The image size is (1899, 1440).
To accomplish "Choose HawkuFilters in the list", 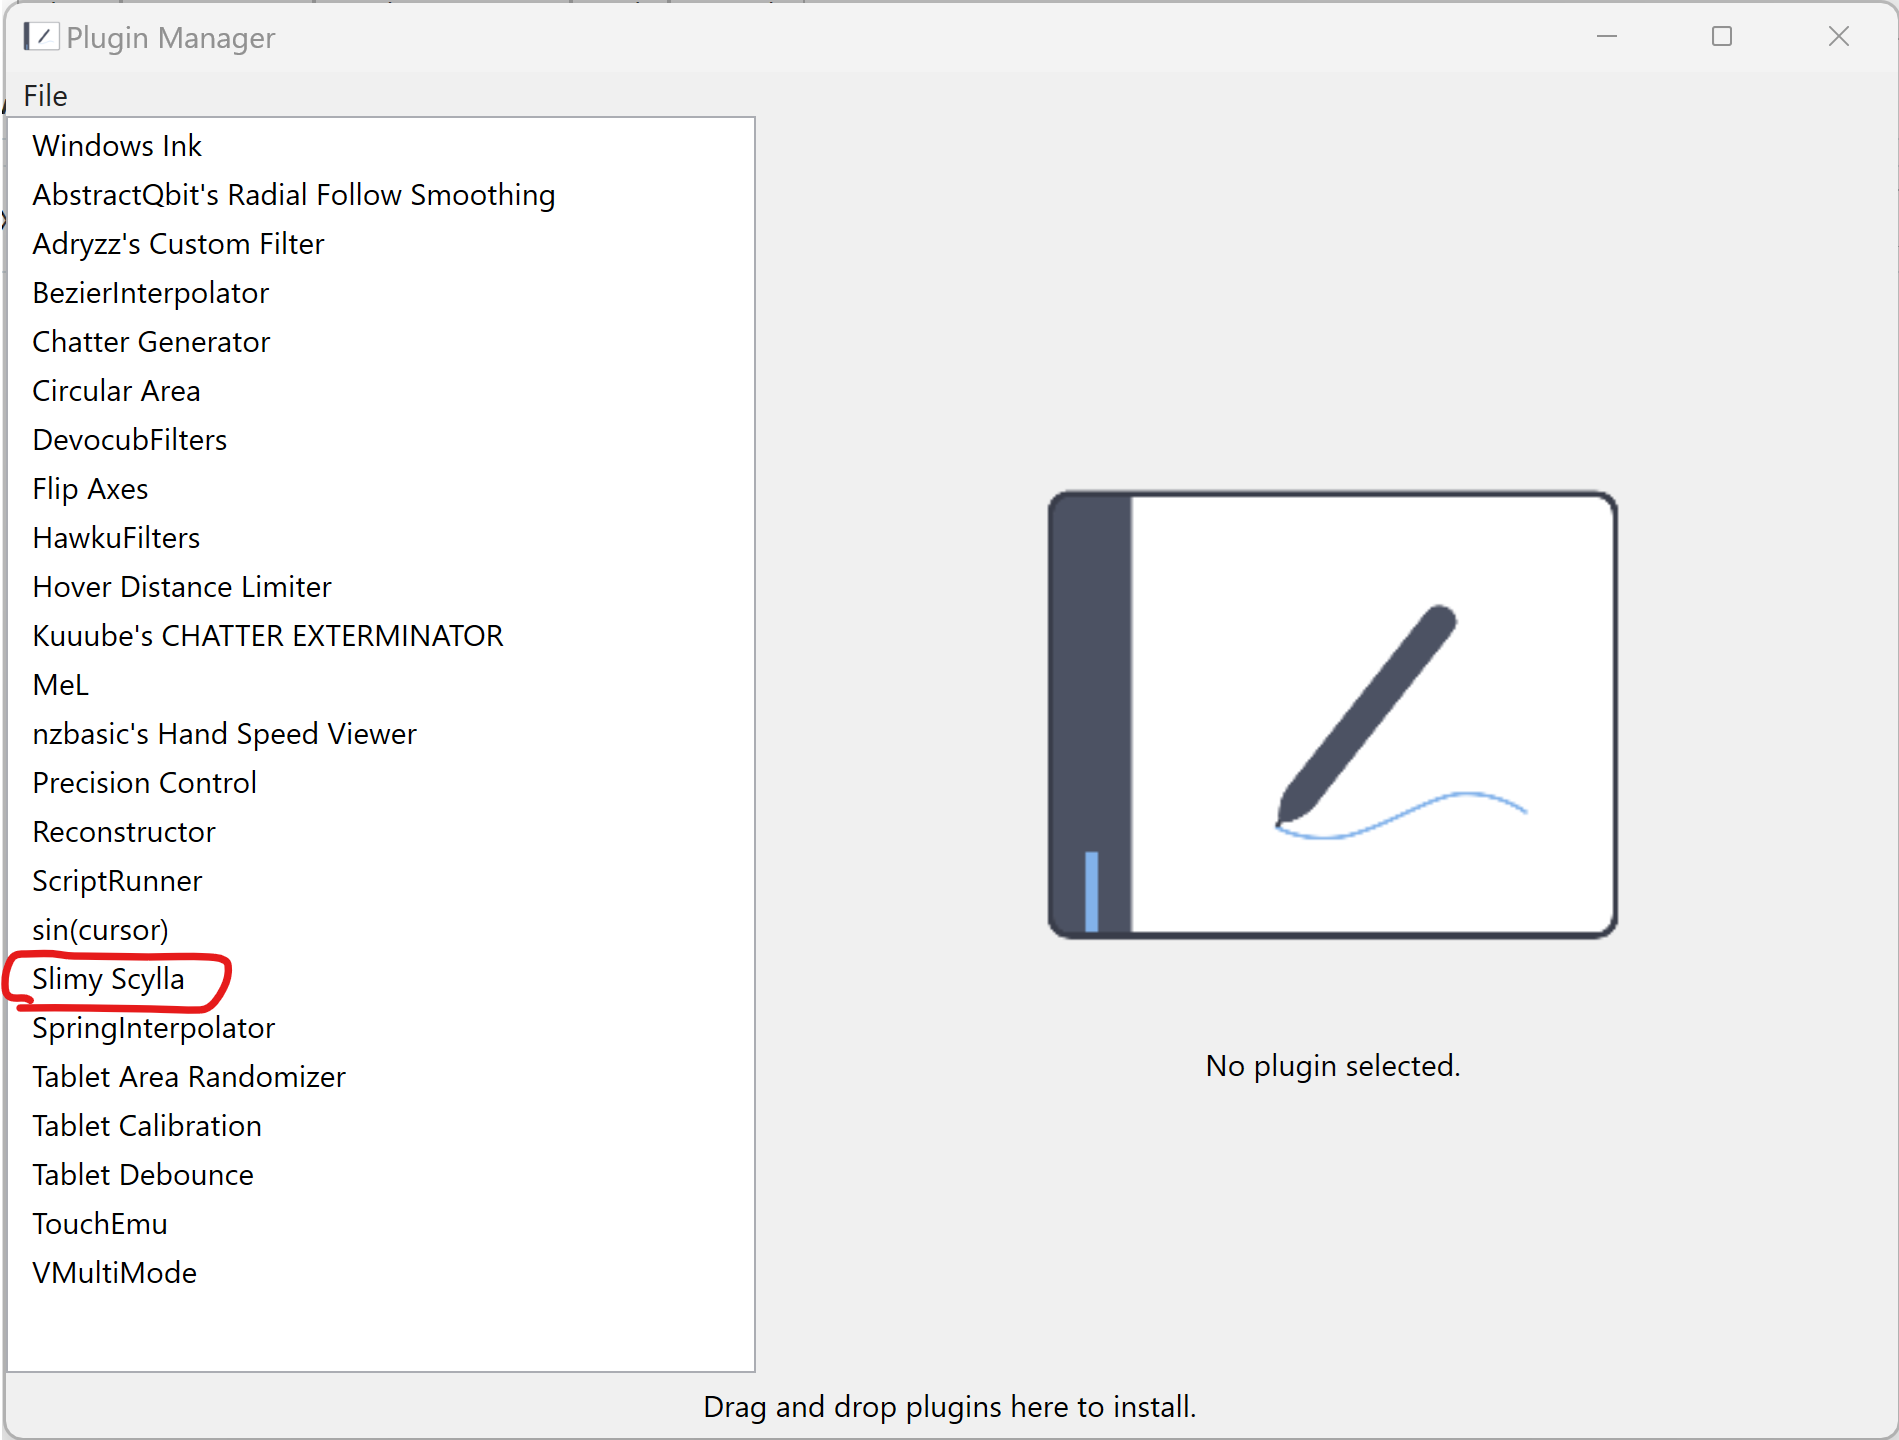I will click(116, 538).
